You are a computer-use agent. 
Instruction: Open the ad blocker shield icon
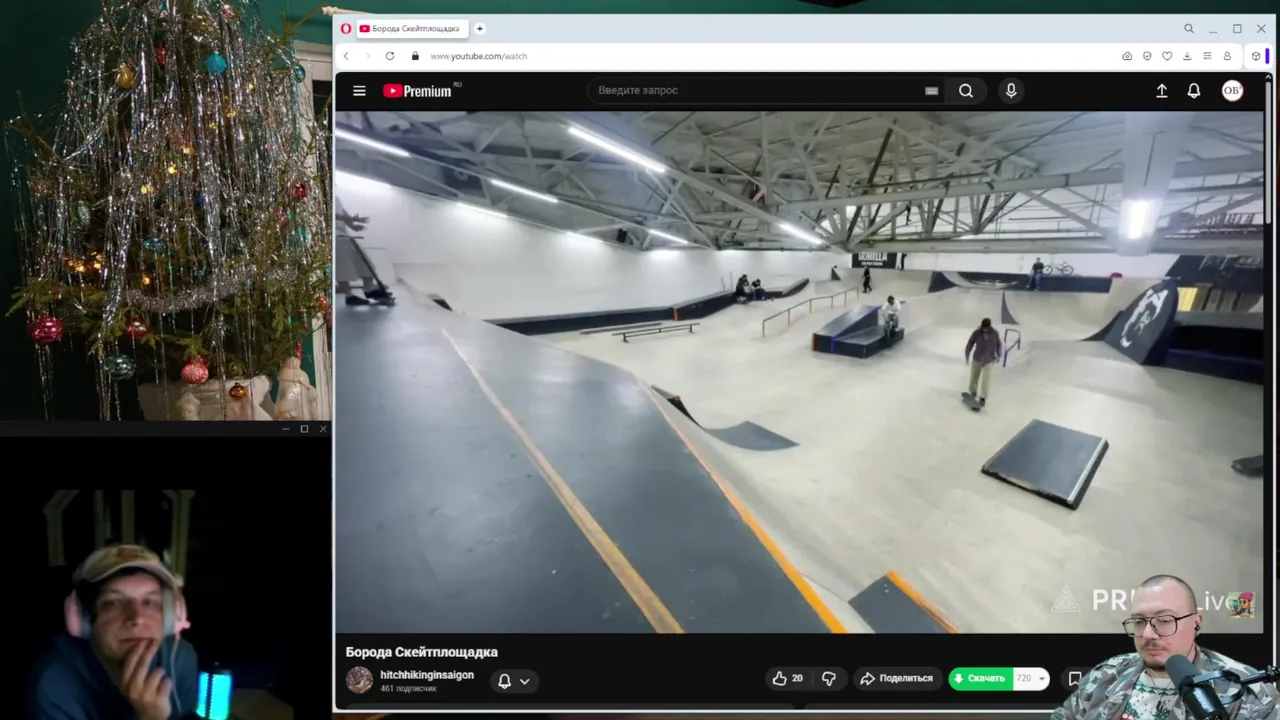point(1147,56)
